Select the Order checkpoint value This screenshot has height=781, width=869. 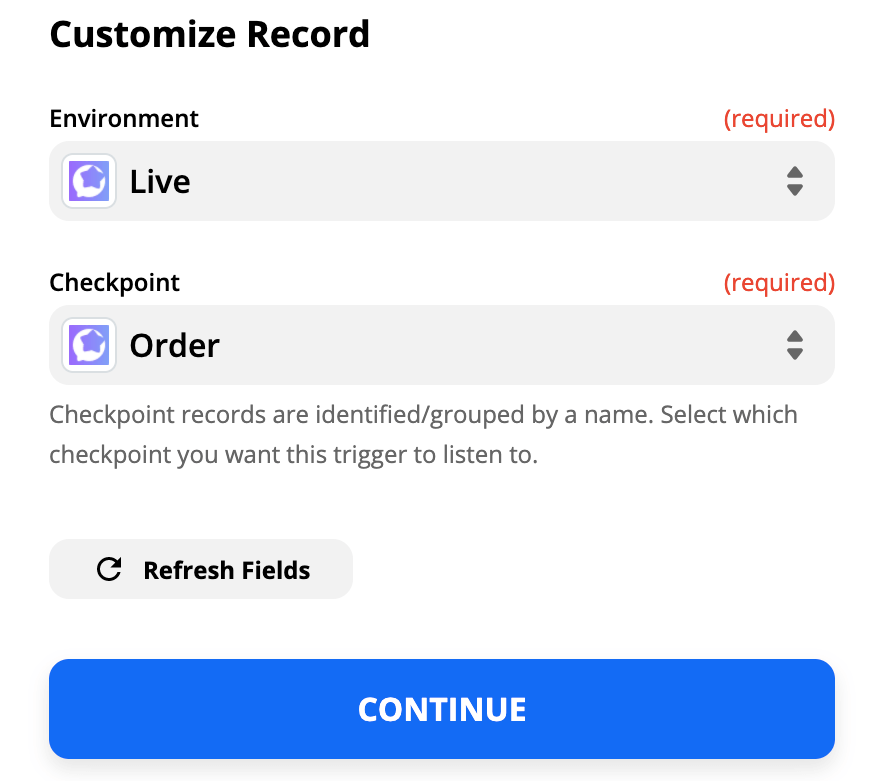point(175,345)
